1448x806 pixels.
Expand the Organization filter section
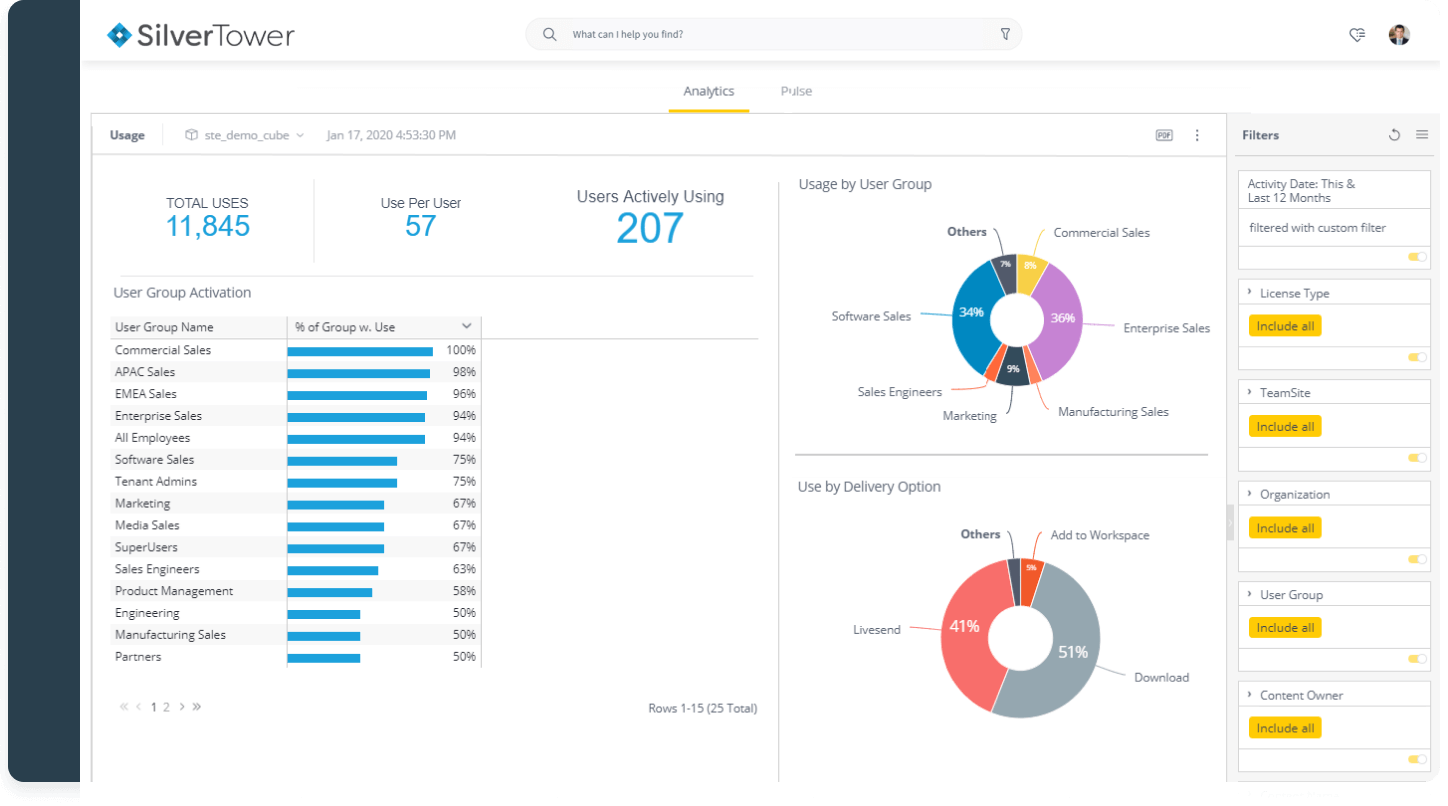pos(1250,494)
